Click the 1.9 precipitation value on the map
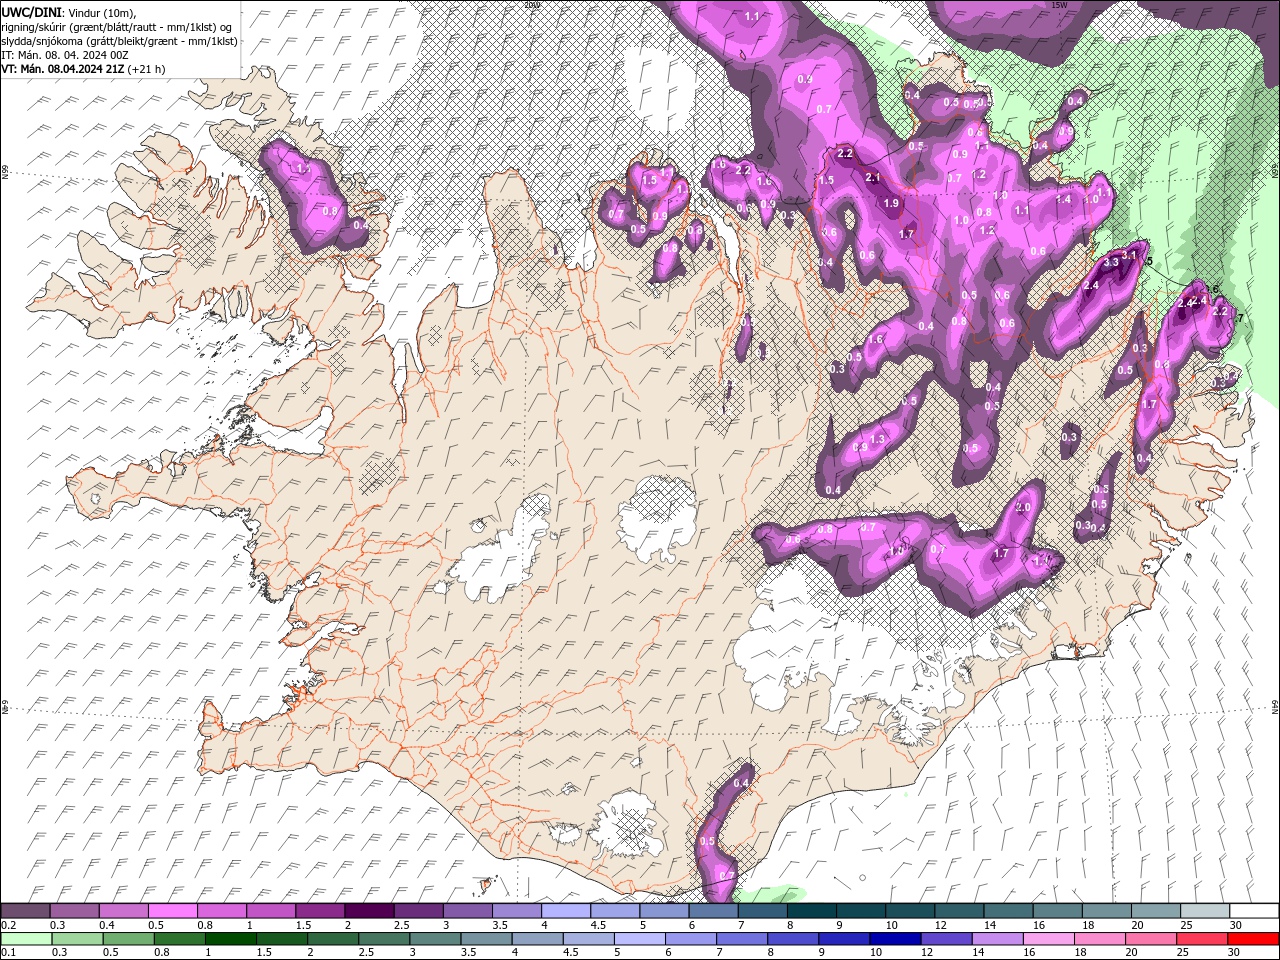The height and width of the screenshot is (960, 1280). (891, 203)
